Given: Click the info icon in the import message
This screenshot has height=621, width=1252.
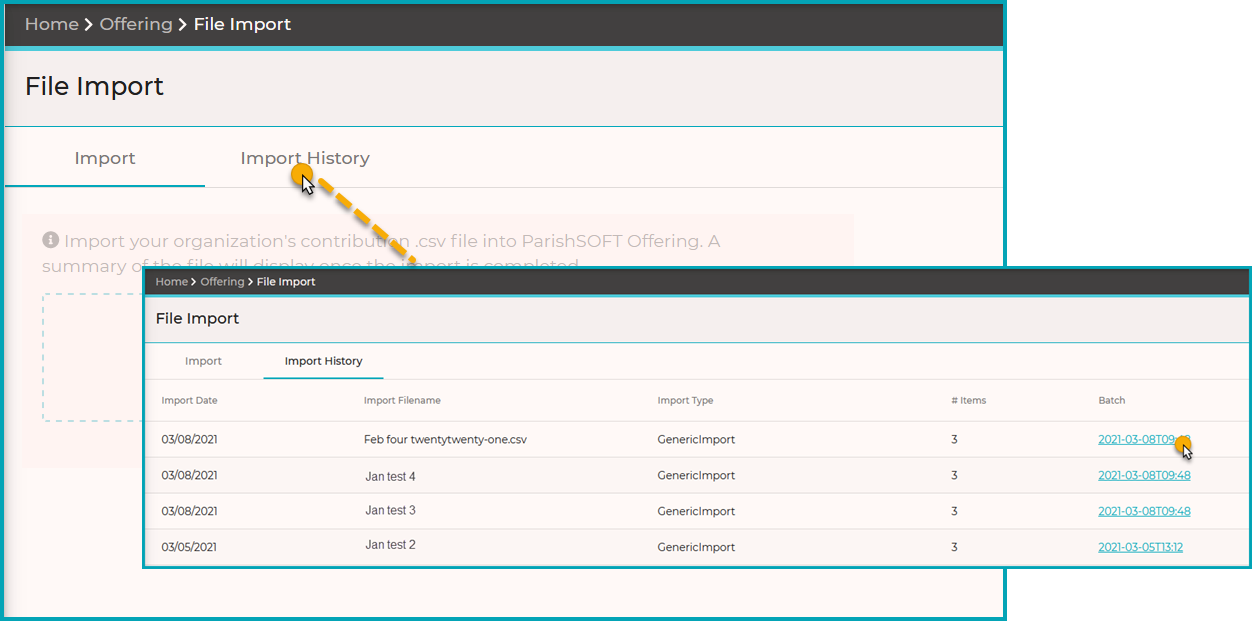Looking at the screenshot, I should click(50, 240).
